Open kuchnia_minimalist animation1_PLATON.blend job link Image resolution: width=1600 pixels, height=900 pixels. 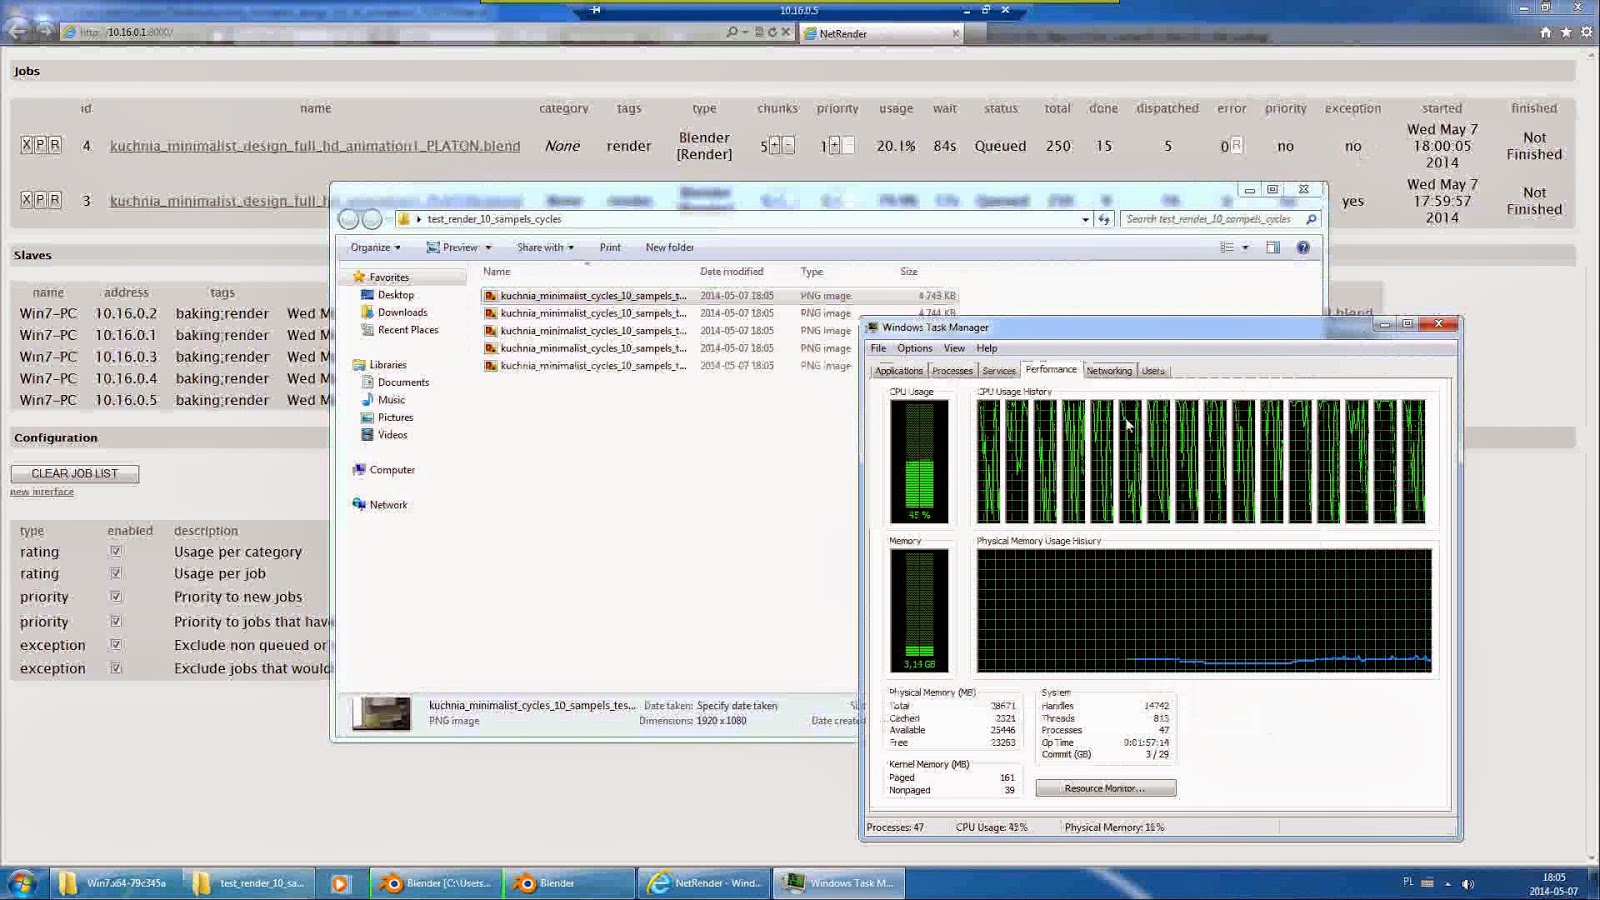tap(315, 146)
